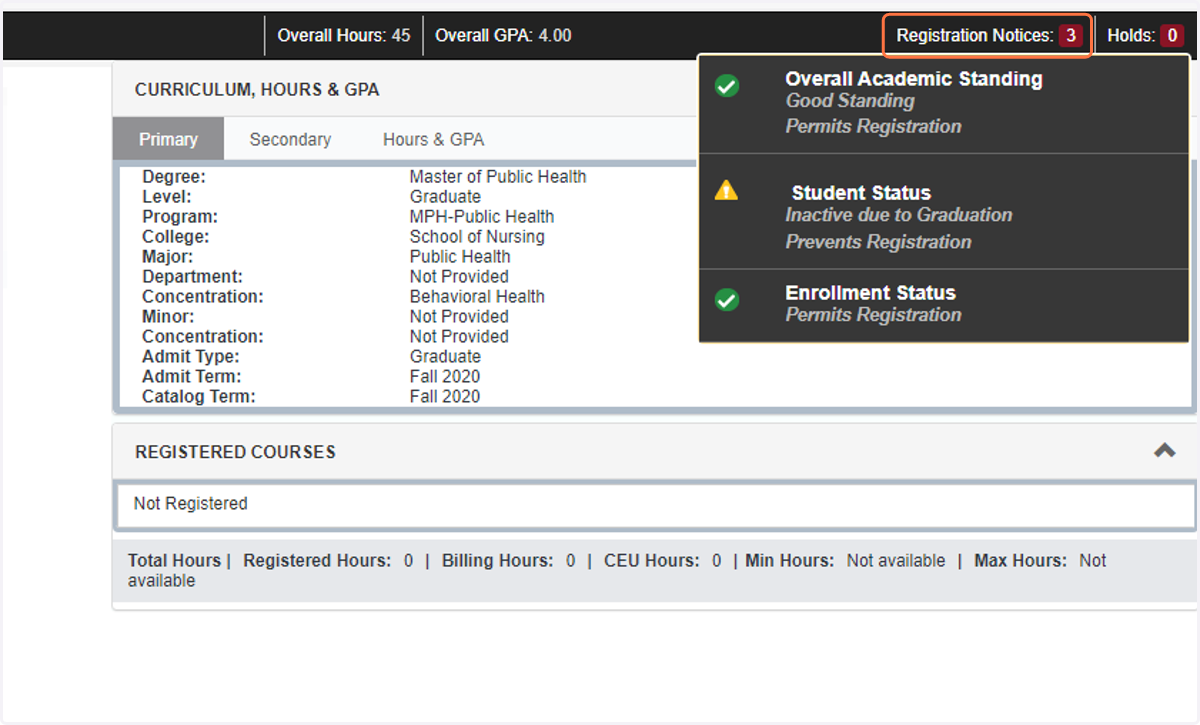Click the Overall GPA: 4.00 indicator
Viewport: 1200px width, 725px height.
coord(503,36)
